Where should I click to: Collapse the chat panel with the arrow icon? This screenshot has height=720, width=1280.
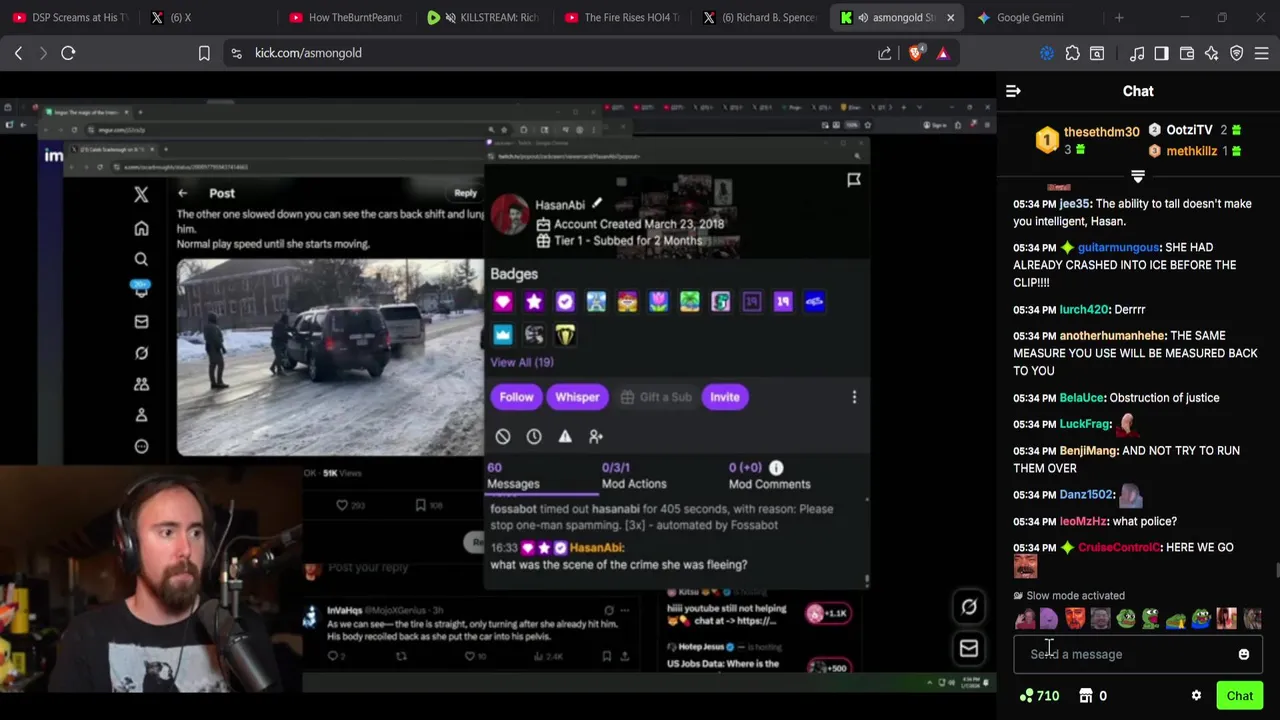point(1013,91)
